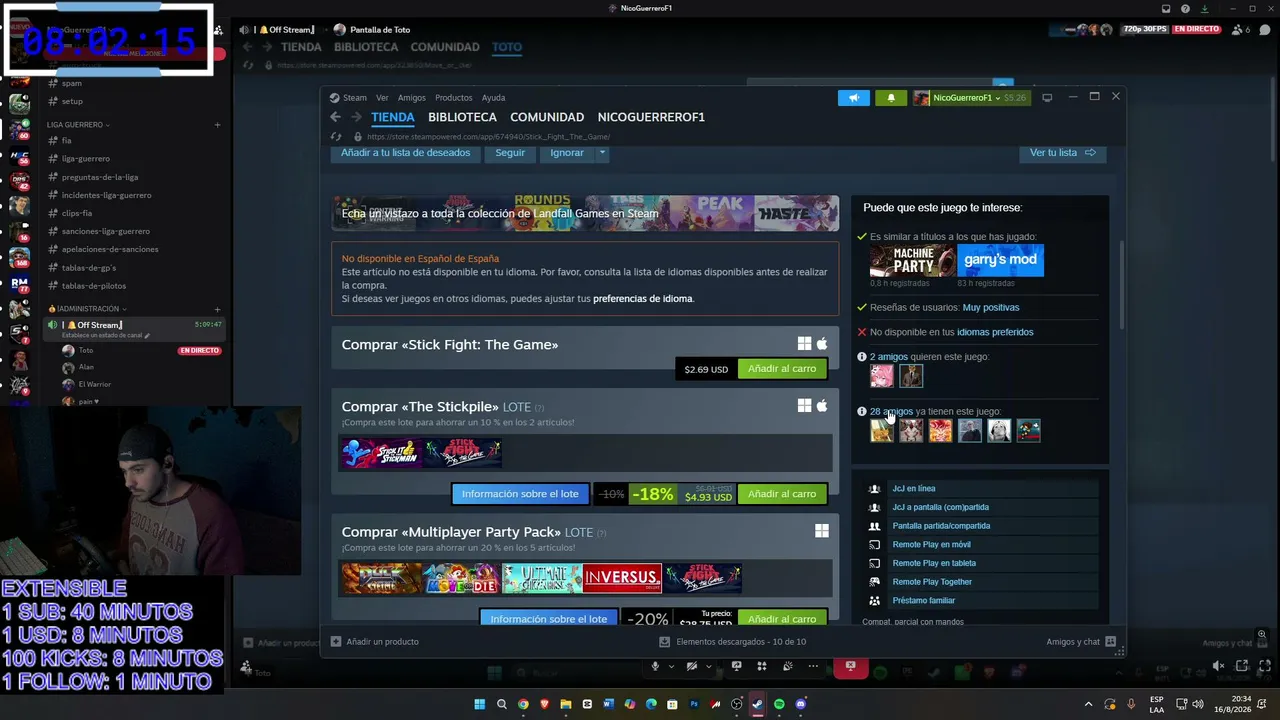
Task: Open Discord from the taskbar
Action: click(x=801, y=704)
